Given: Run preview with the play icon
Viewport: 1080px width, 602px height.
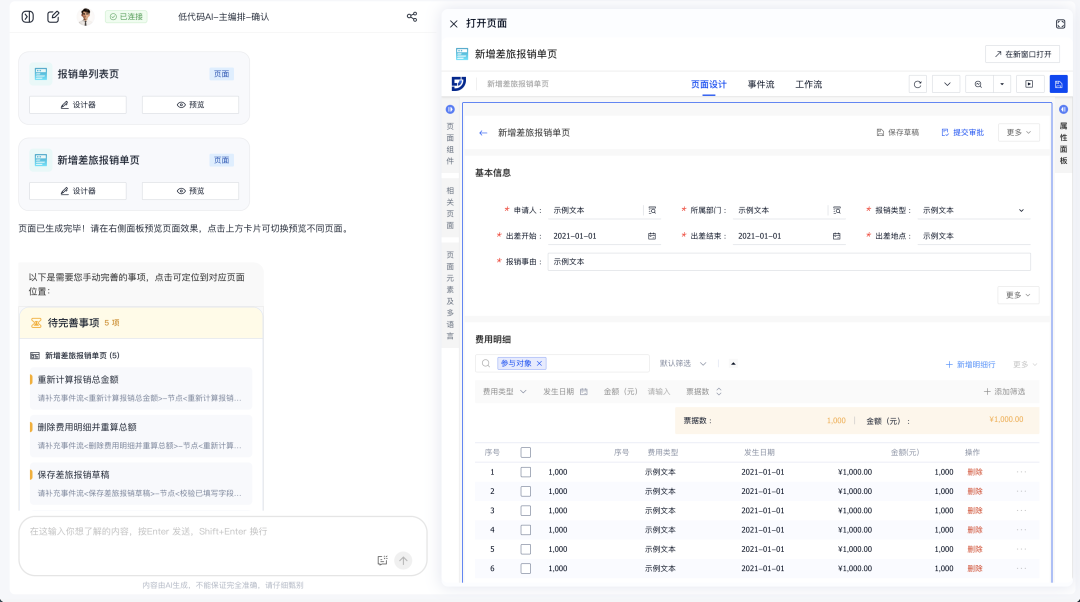Looking at the screenshot, I should (x=1029, y=84).
